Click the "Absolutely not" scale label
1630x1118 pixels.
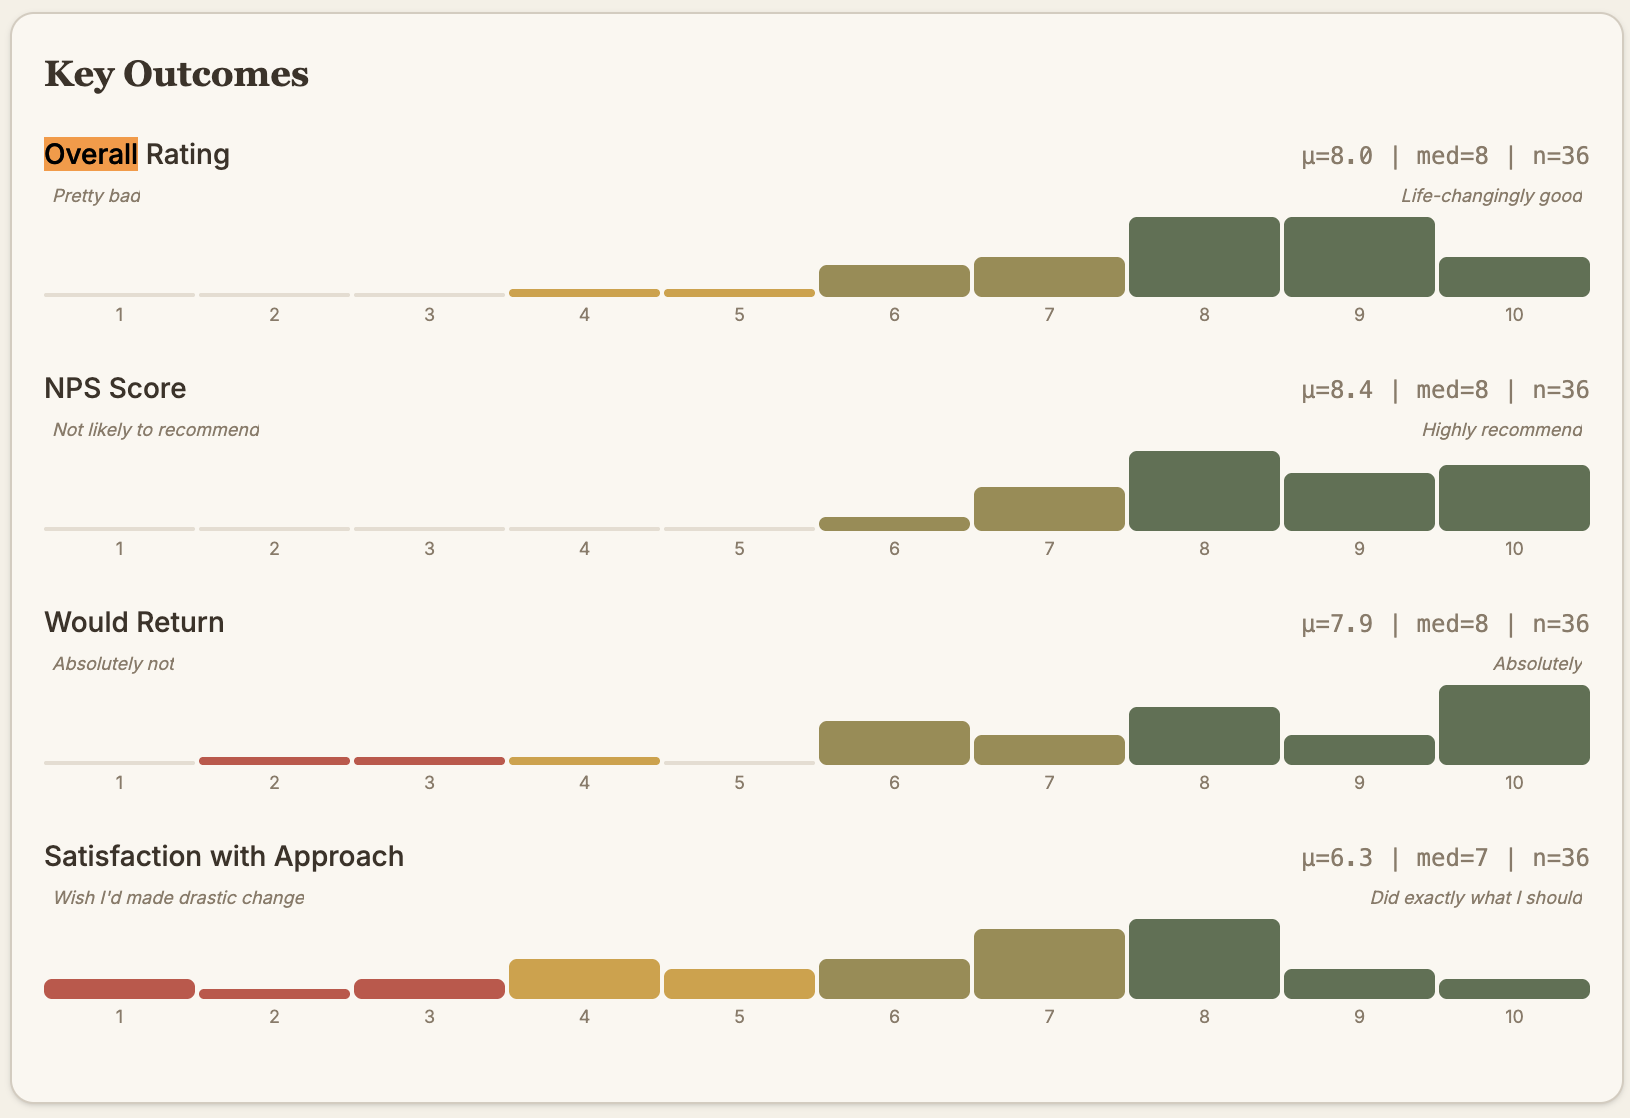(x=113, y=664)
